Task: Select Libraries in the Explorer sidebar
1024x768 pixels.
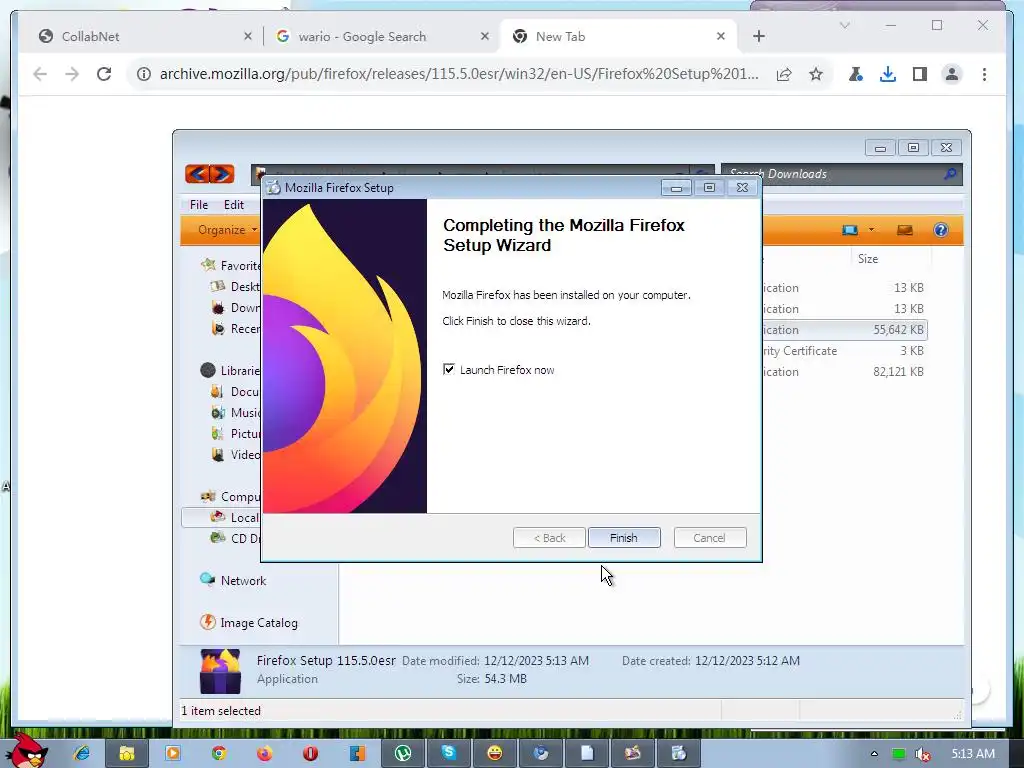Action: point(230,370)
